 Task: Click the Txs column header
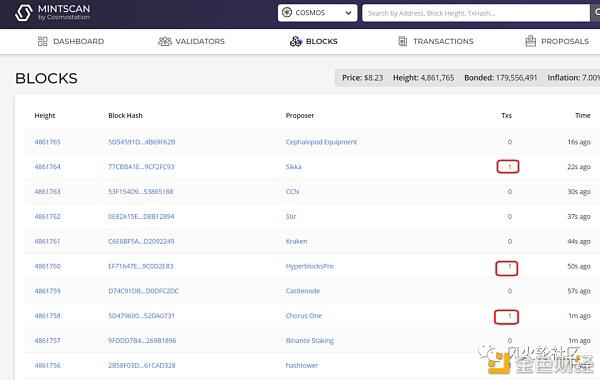(x=506, y=116)
